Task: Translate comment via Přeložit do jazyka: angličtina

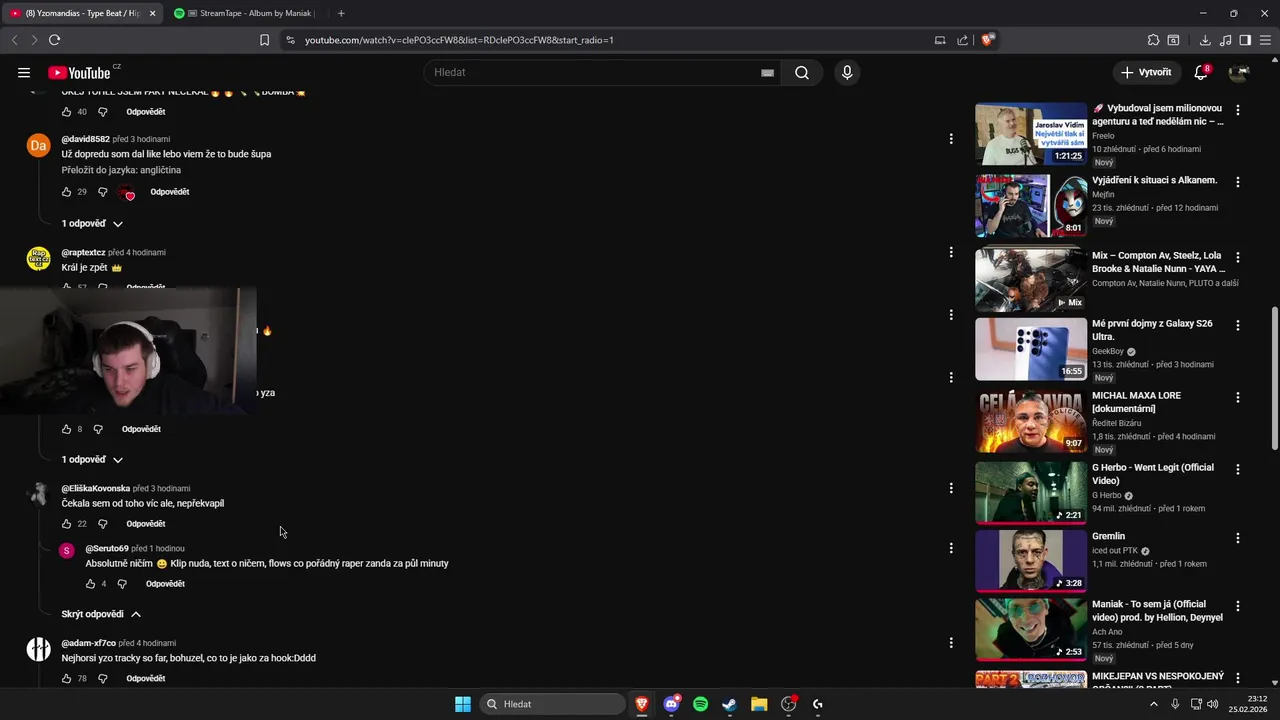Action: [x=121, y=170]
